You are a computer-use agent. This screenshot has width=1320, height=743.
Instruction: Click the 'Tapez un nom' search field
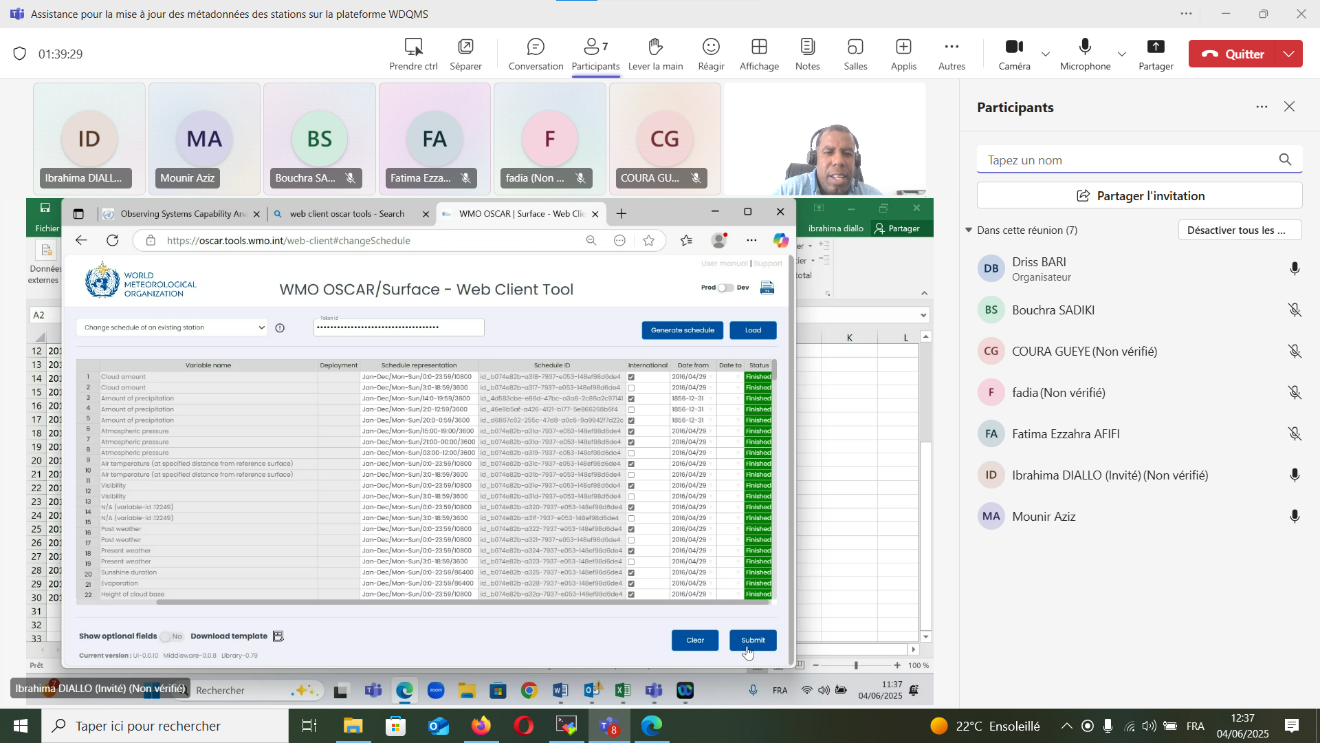1128,160
